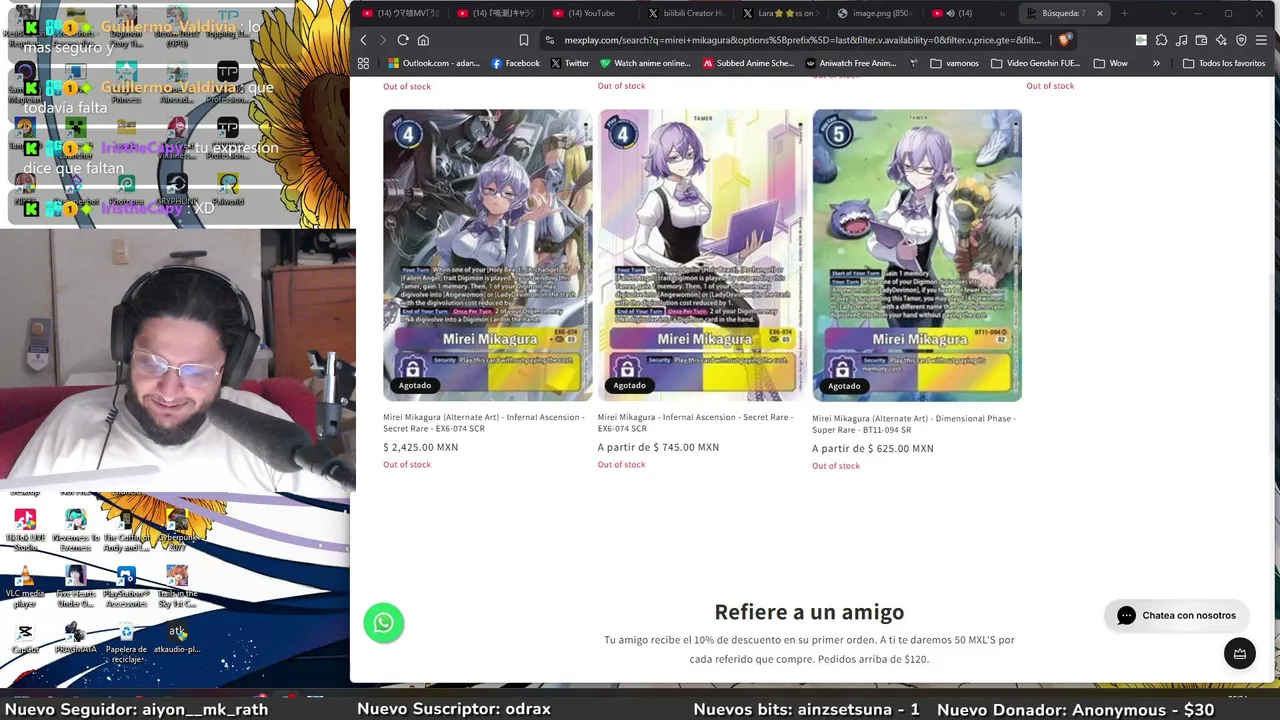Open TikTok LIVE Studio desktop shortcut
The image size is (1280, 720).
[25, 530]
